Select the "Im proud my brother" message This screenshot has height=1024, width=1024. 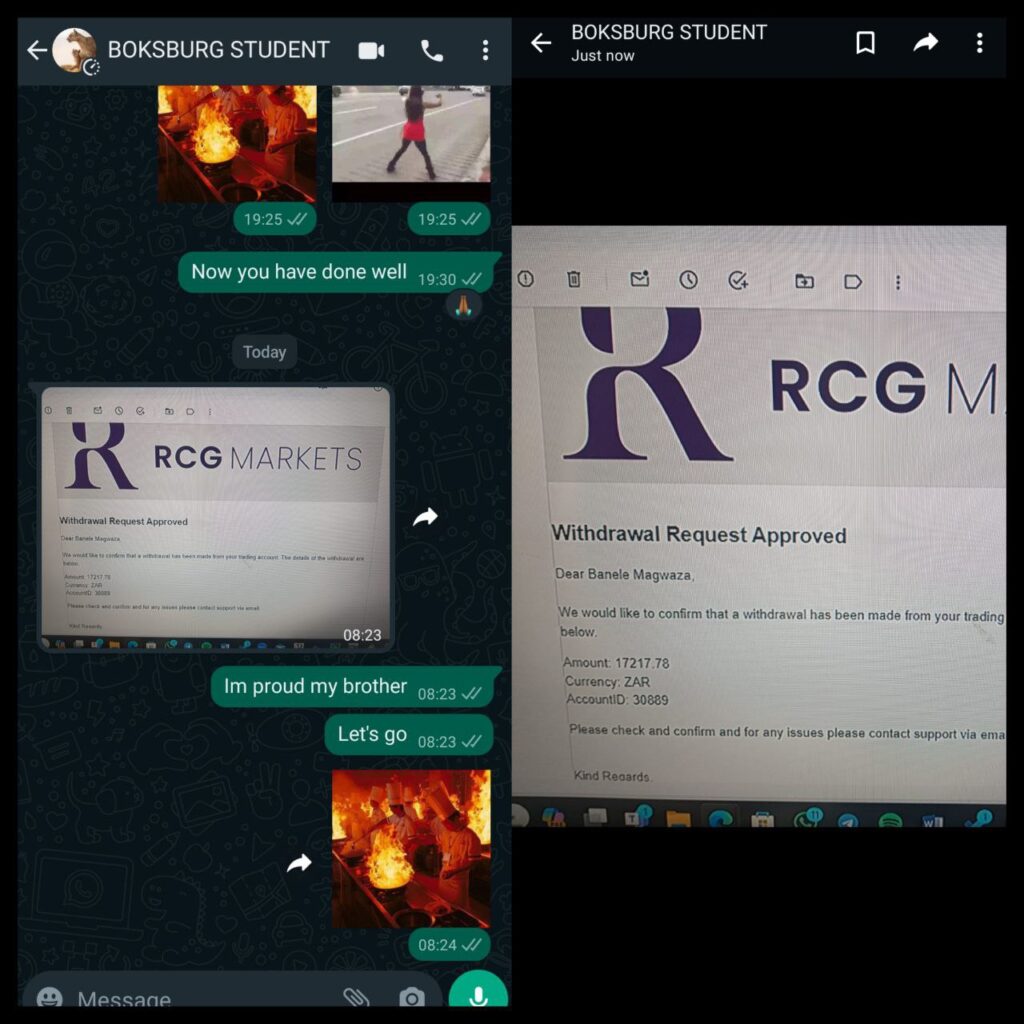click(x=356, y=686)
